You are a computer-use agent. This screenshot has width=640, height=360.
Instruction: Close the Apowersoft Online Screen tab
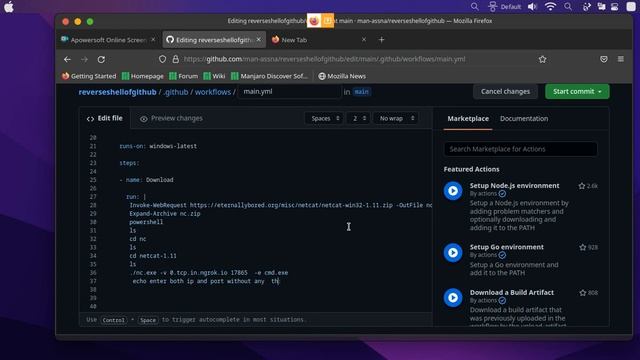[x=153, y=40]
